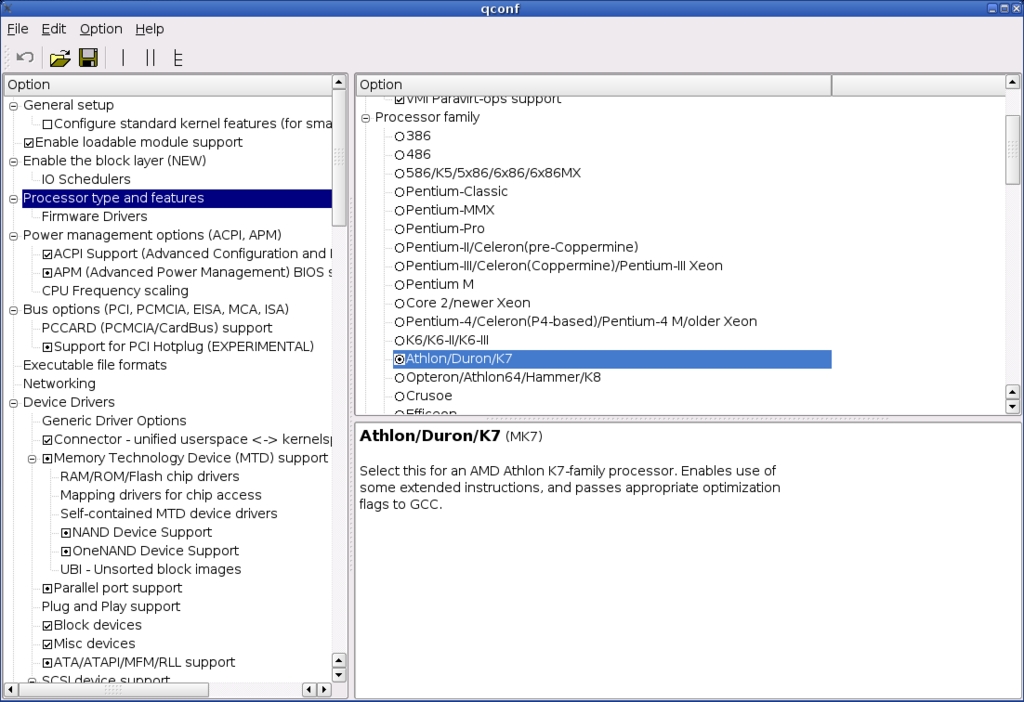Collapse the Device Drivers tree node
This screenshot has width=1024, height=702.
click(x=14, y=403)
